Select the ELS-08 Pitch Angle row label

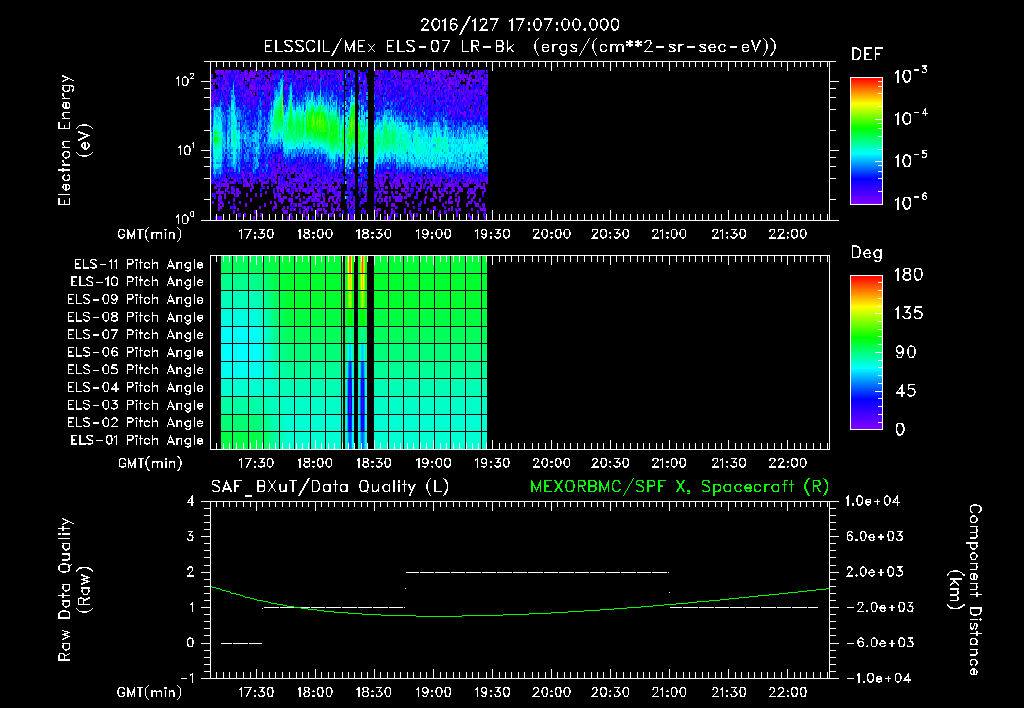click(136, 317)
